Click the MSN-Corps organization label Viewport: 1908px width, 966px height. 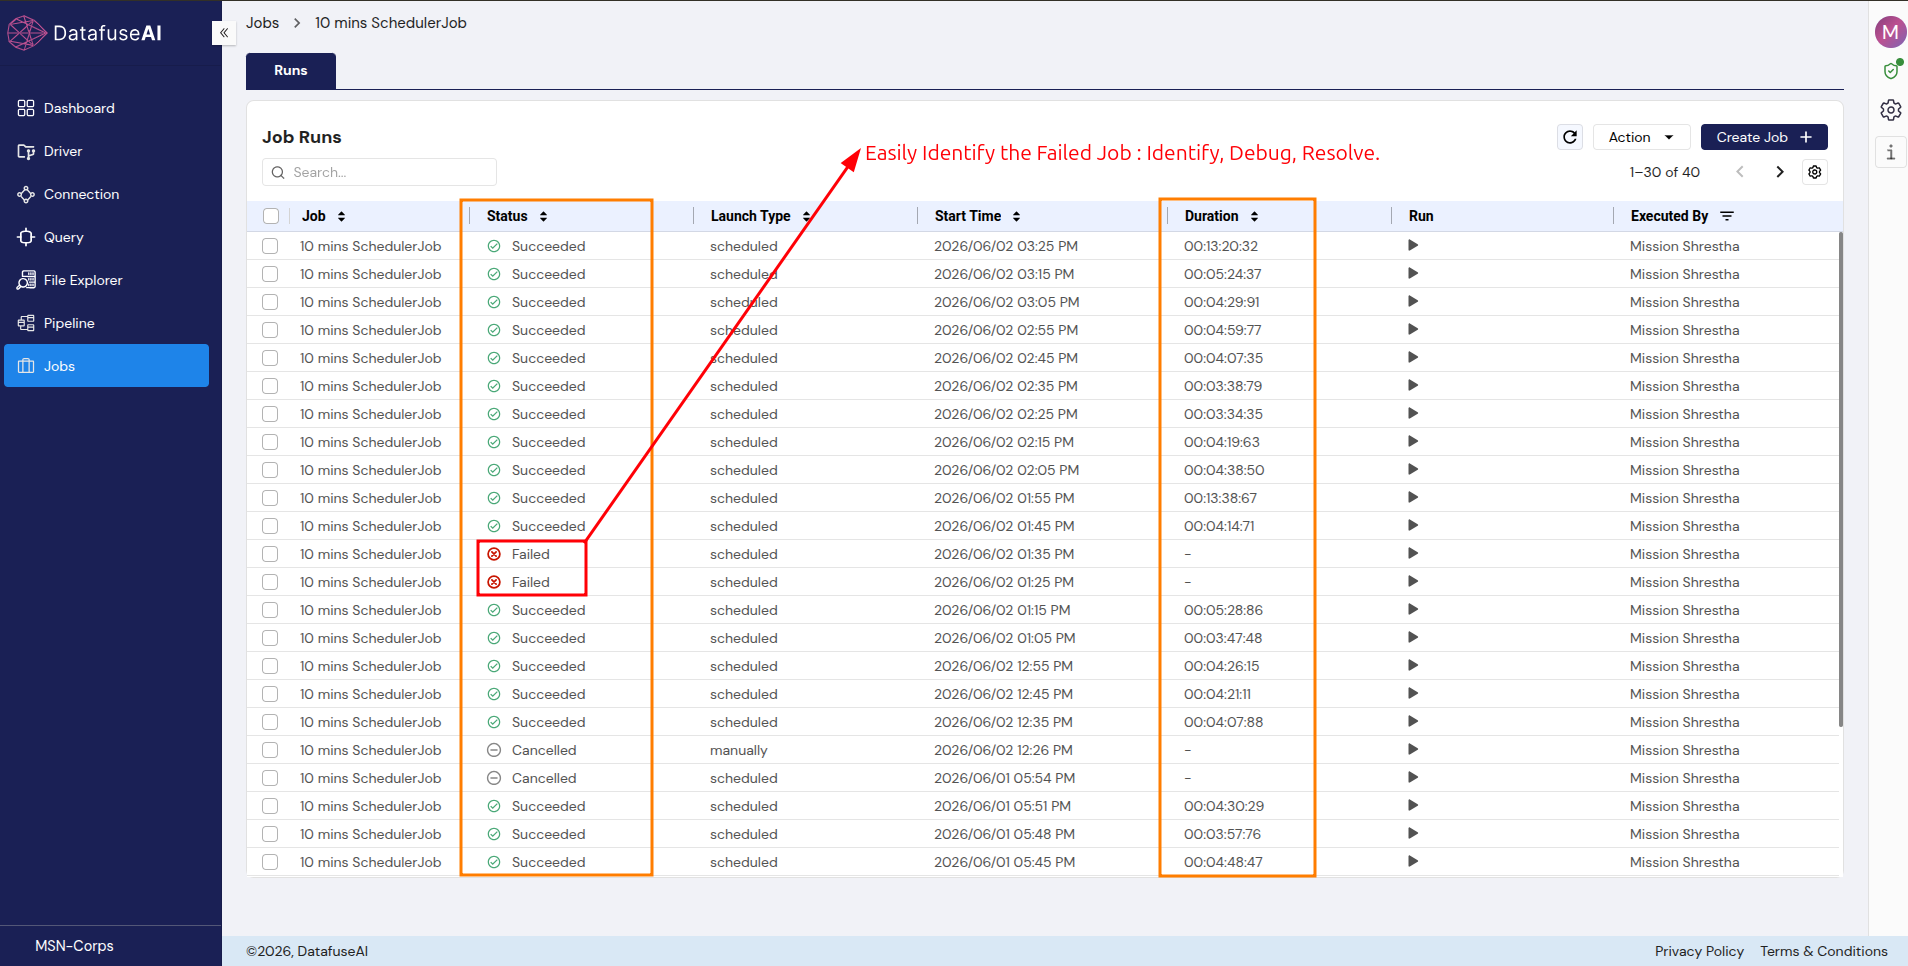[74, 945]
